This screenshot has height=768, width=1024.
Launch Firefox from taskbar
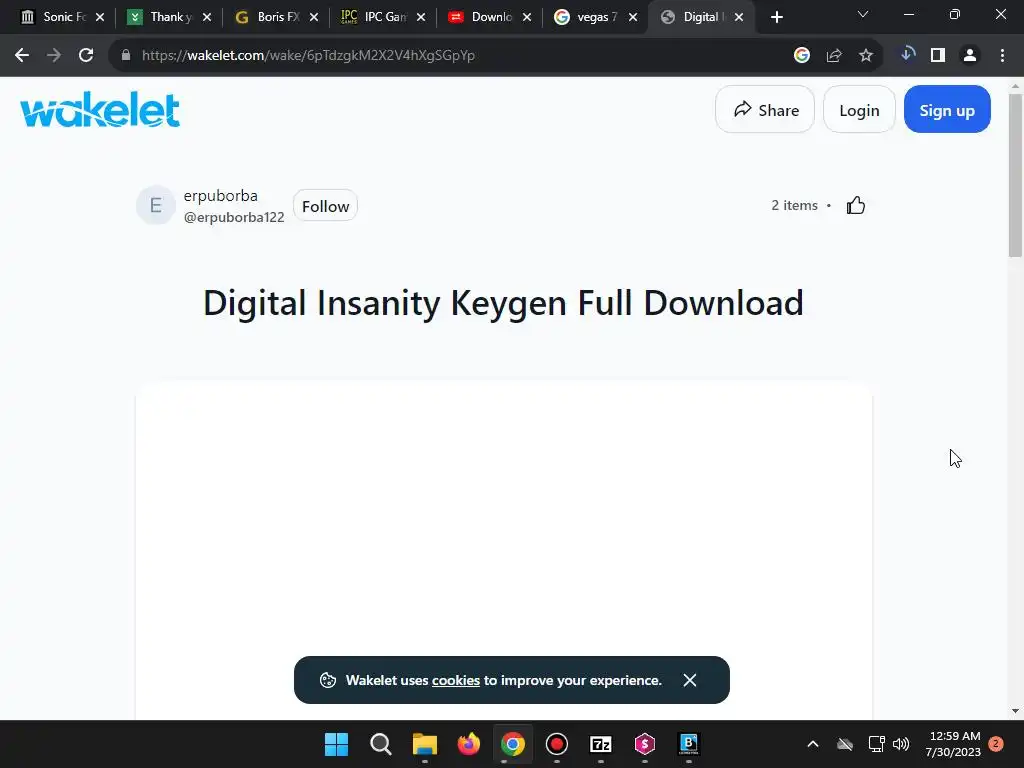click(x=468, y=744)
